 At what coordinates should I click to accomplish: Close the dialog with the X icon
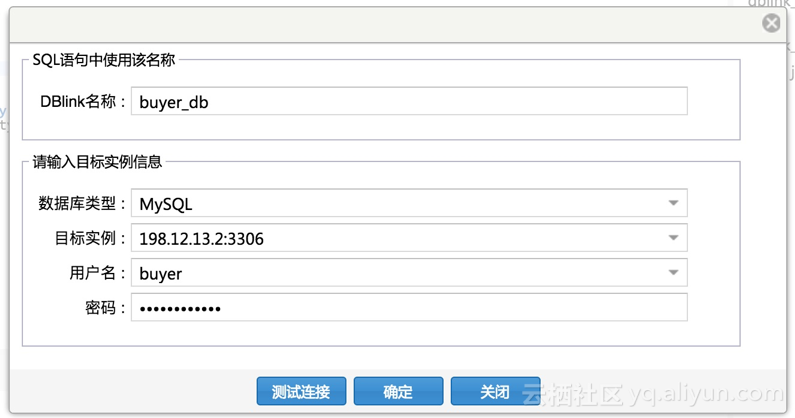pos(771,23)
